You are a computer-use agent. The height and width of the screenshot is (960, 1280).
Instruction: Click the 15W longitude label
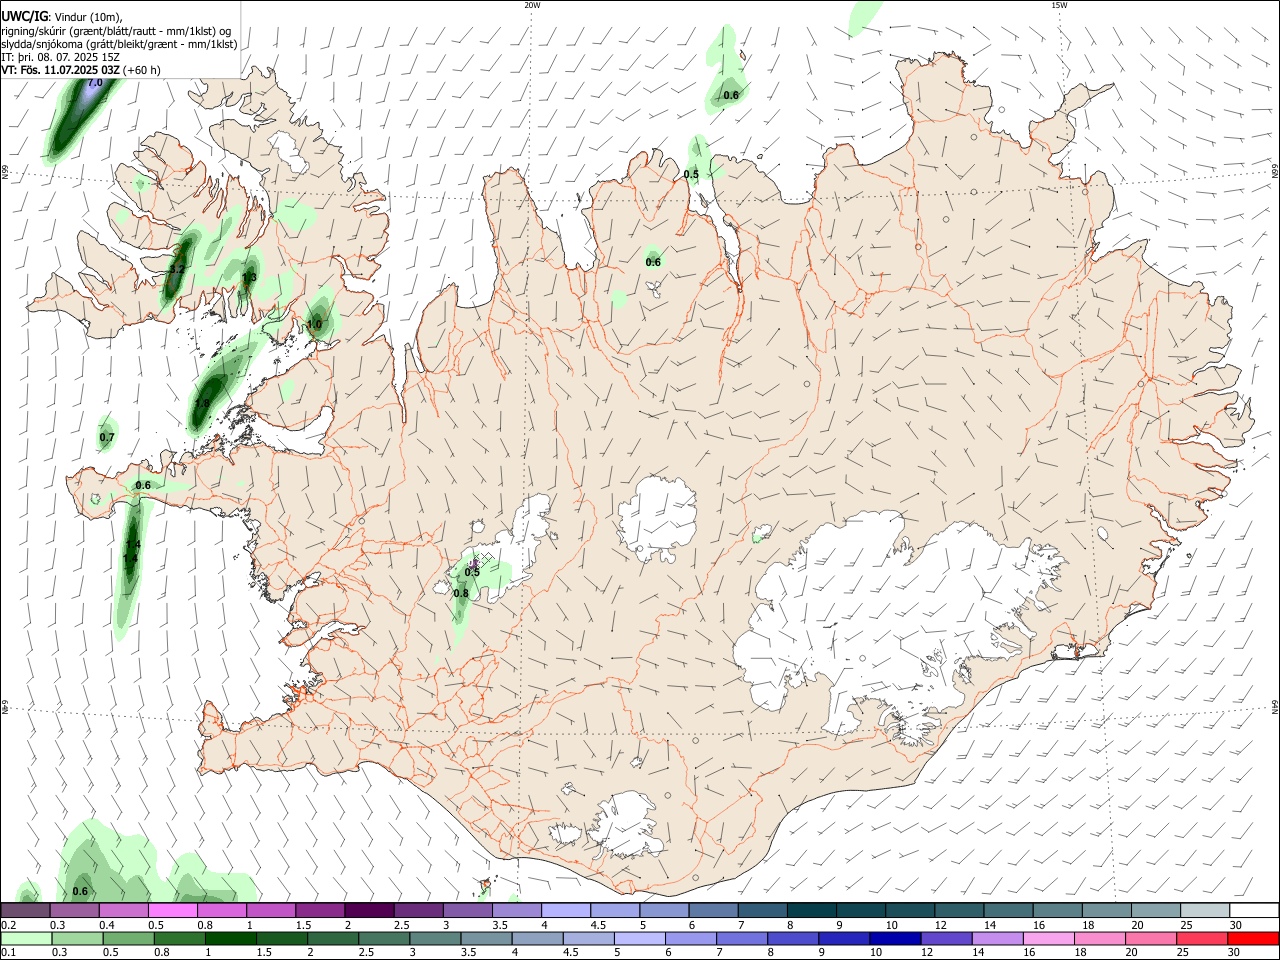(1059, 5)
